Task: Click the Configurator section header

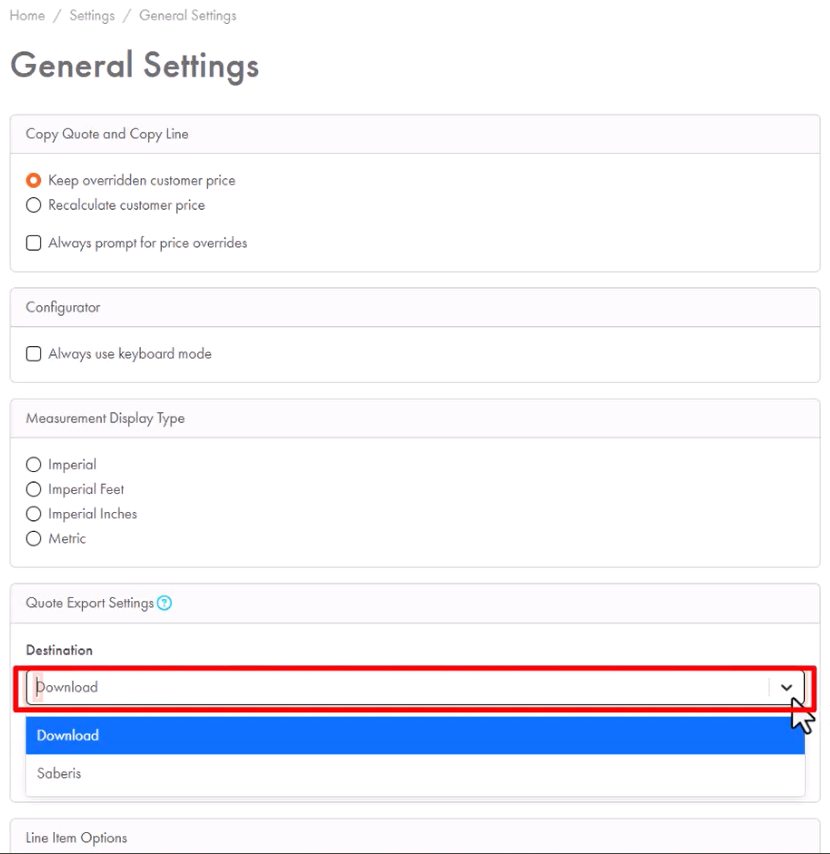Action: click(63, 308)
